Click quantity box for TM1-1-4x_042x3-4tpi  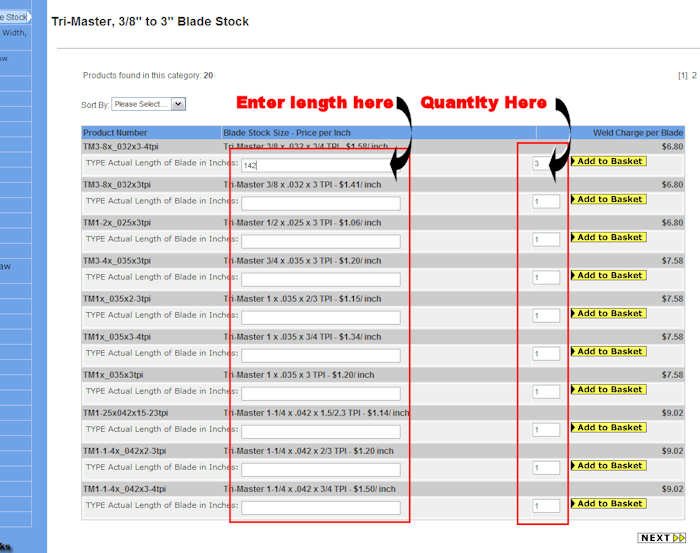546,506
